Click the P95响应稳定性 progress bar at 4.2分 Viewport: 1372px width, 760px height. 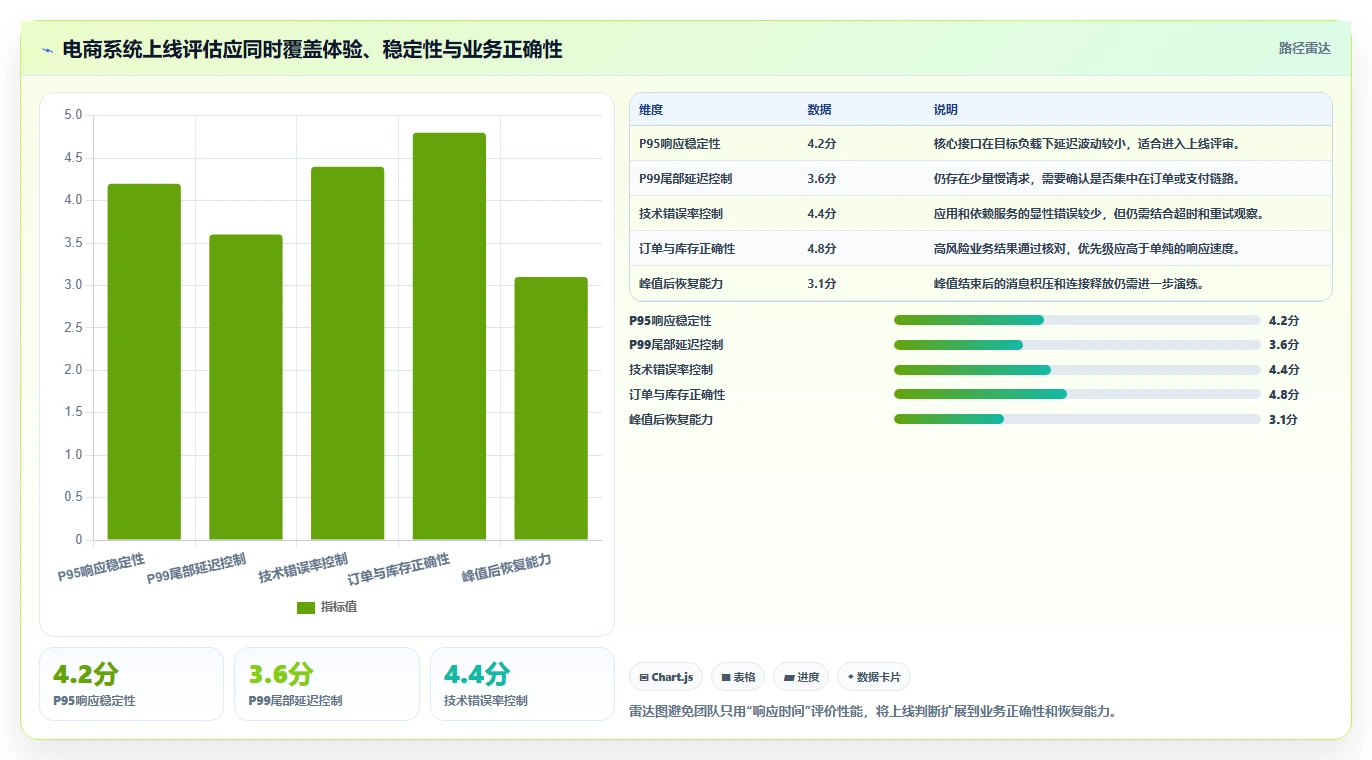point(1077,320)
